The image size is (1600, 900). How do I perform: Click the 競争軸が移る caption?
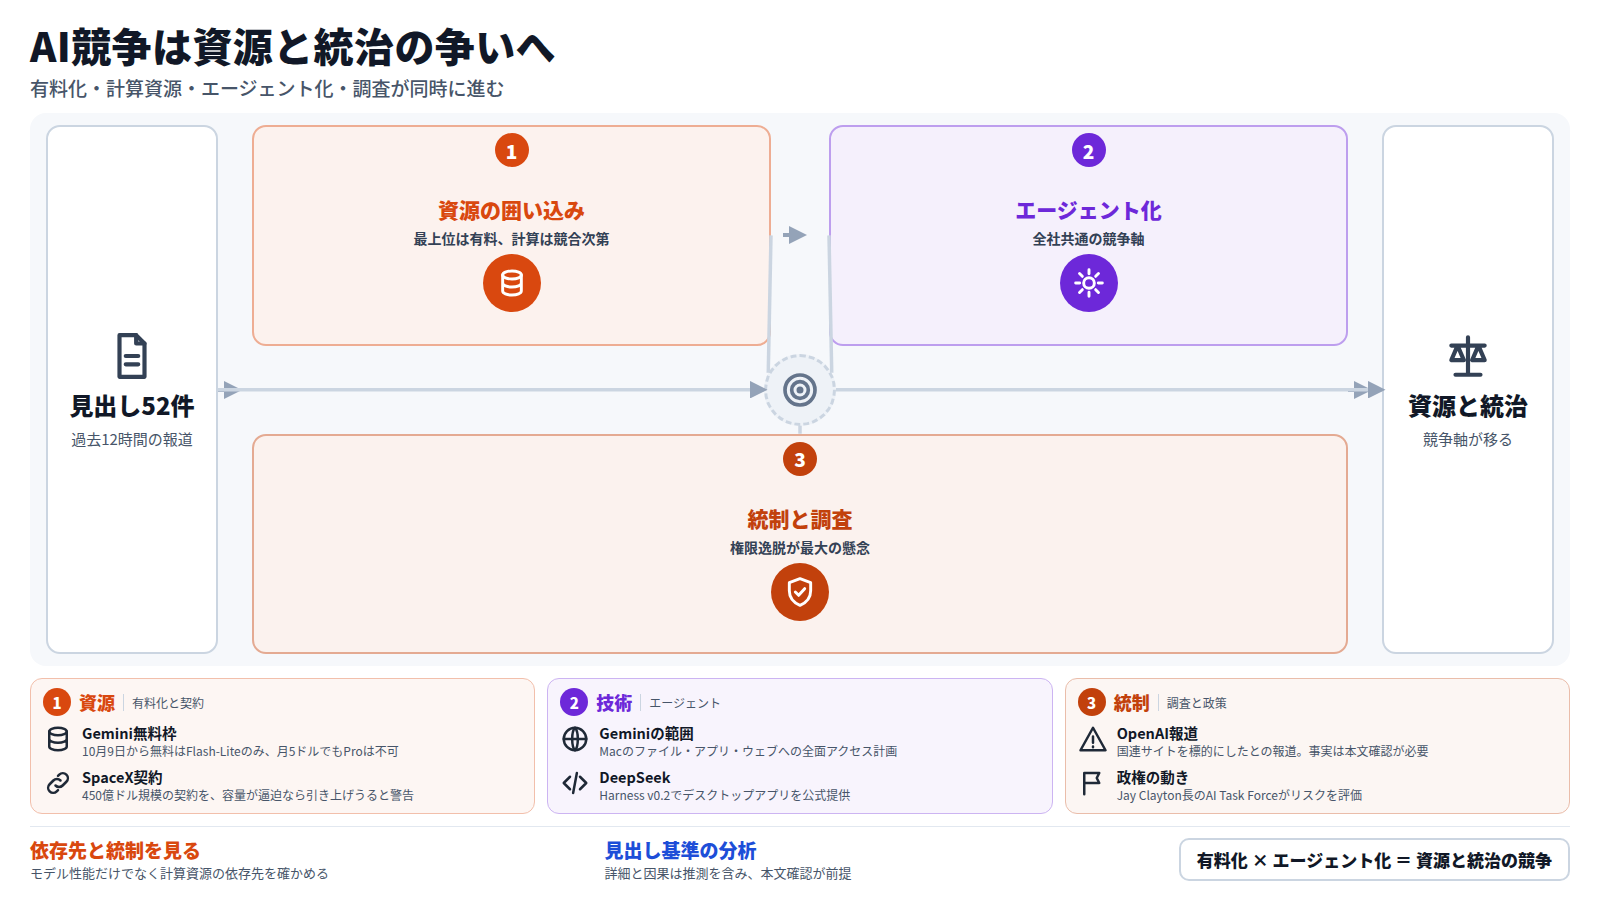(x=1468, y=440)
